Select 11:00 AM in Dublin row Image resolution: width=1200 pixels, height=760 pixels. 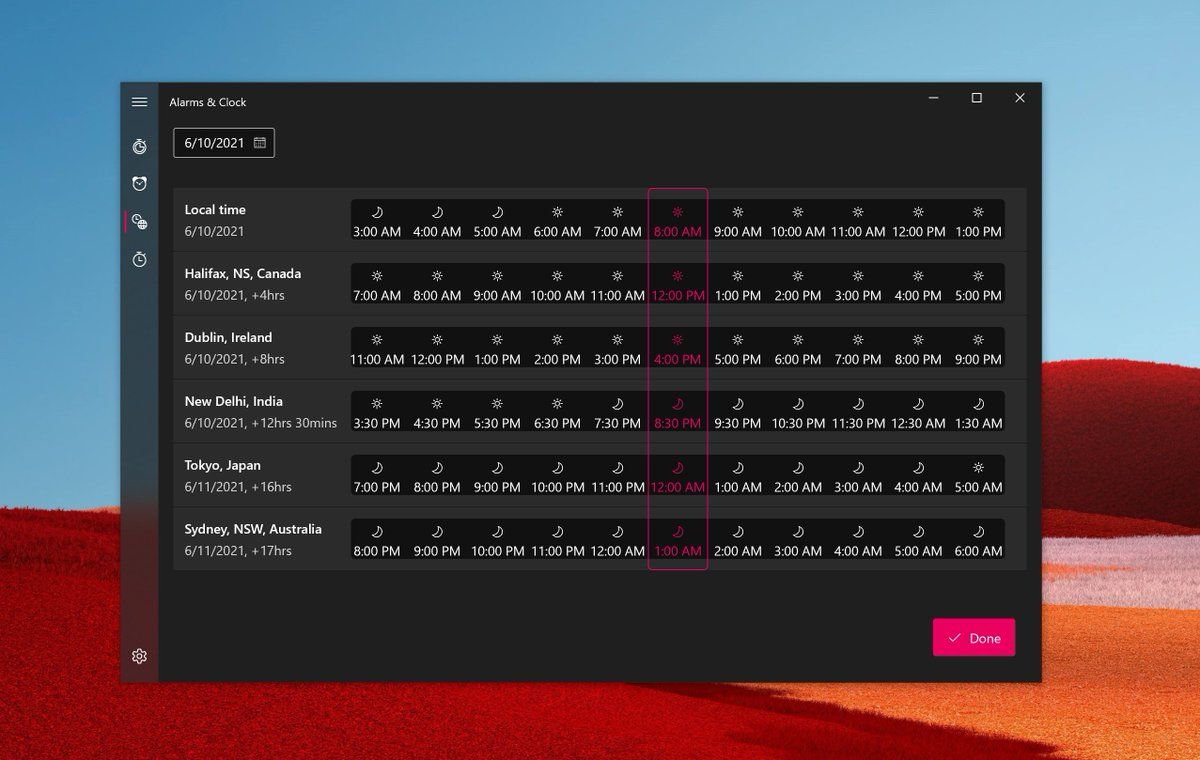click(377, 349)
